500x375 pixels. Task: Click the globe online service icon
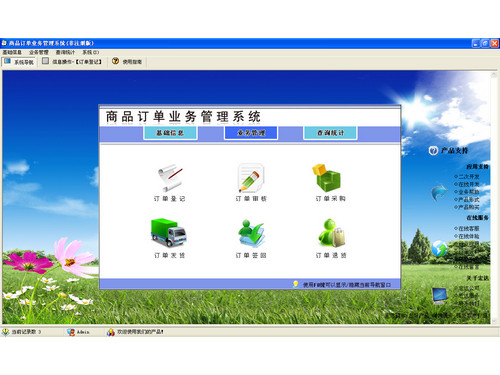[439, 248]
